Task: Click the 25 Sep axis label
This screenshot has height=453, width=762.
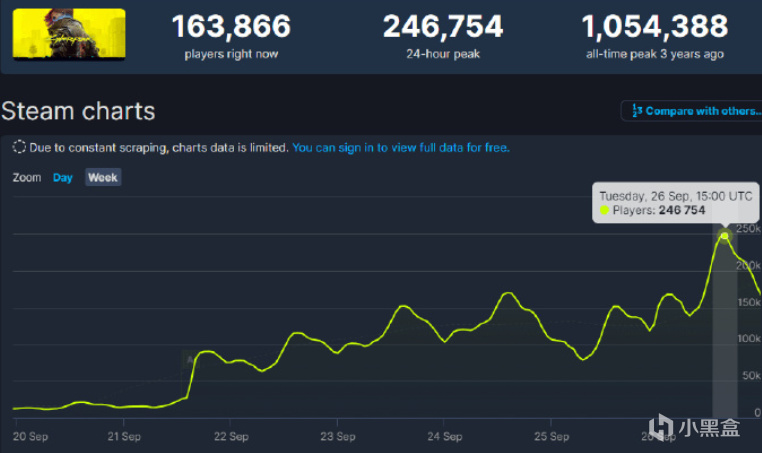Action: [552, 436]
